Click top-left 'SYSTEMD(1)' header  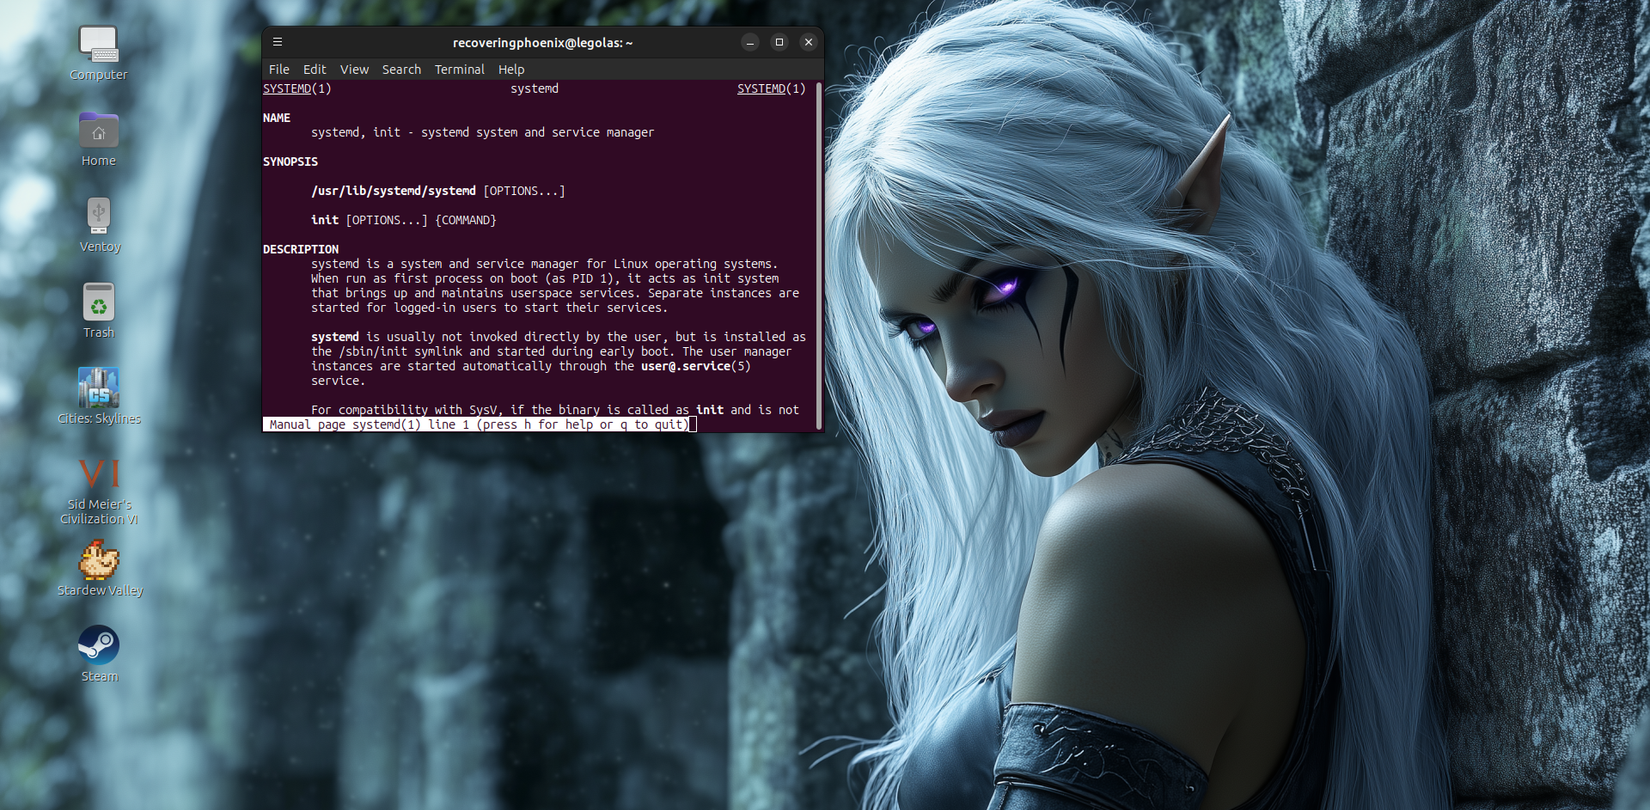(297, 89)
